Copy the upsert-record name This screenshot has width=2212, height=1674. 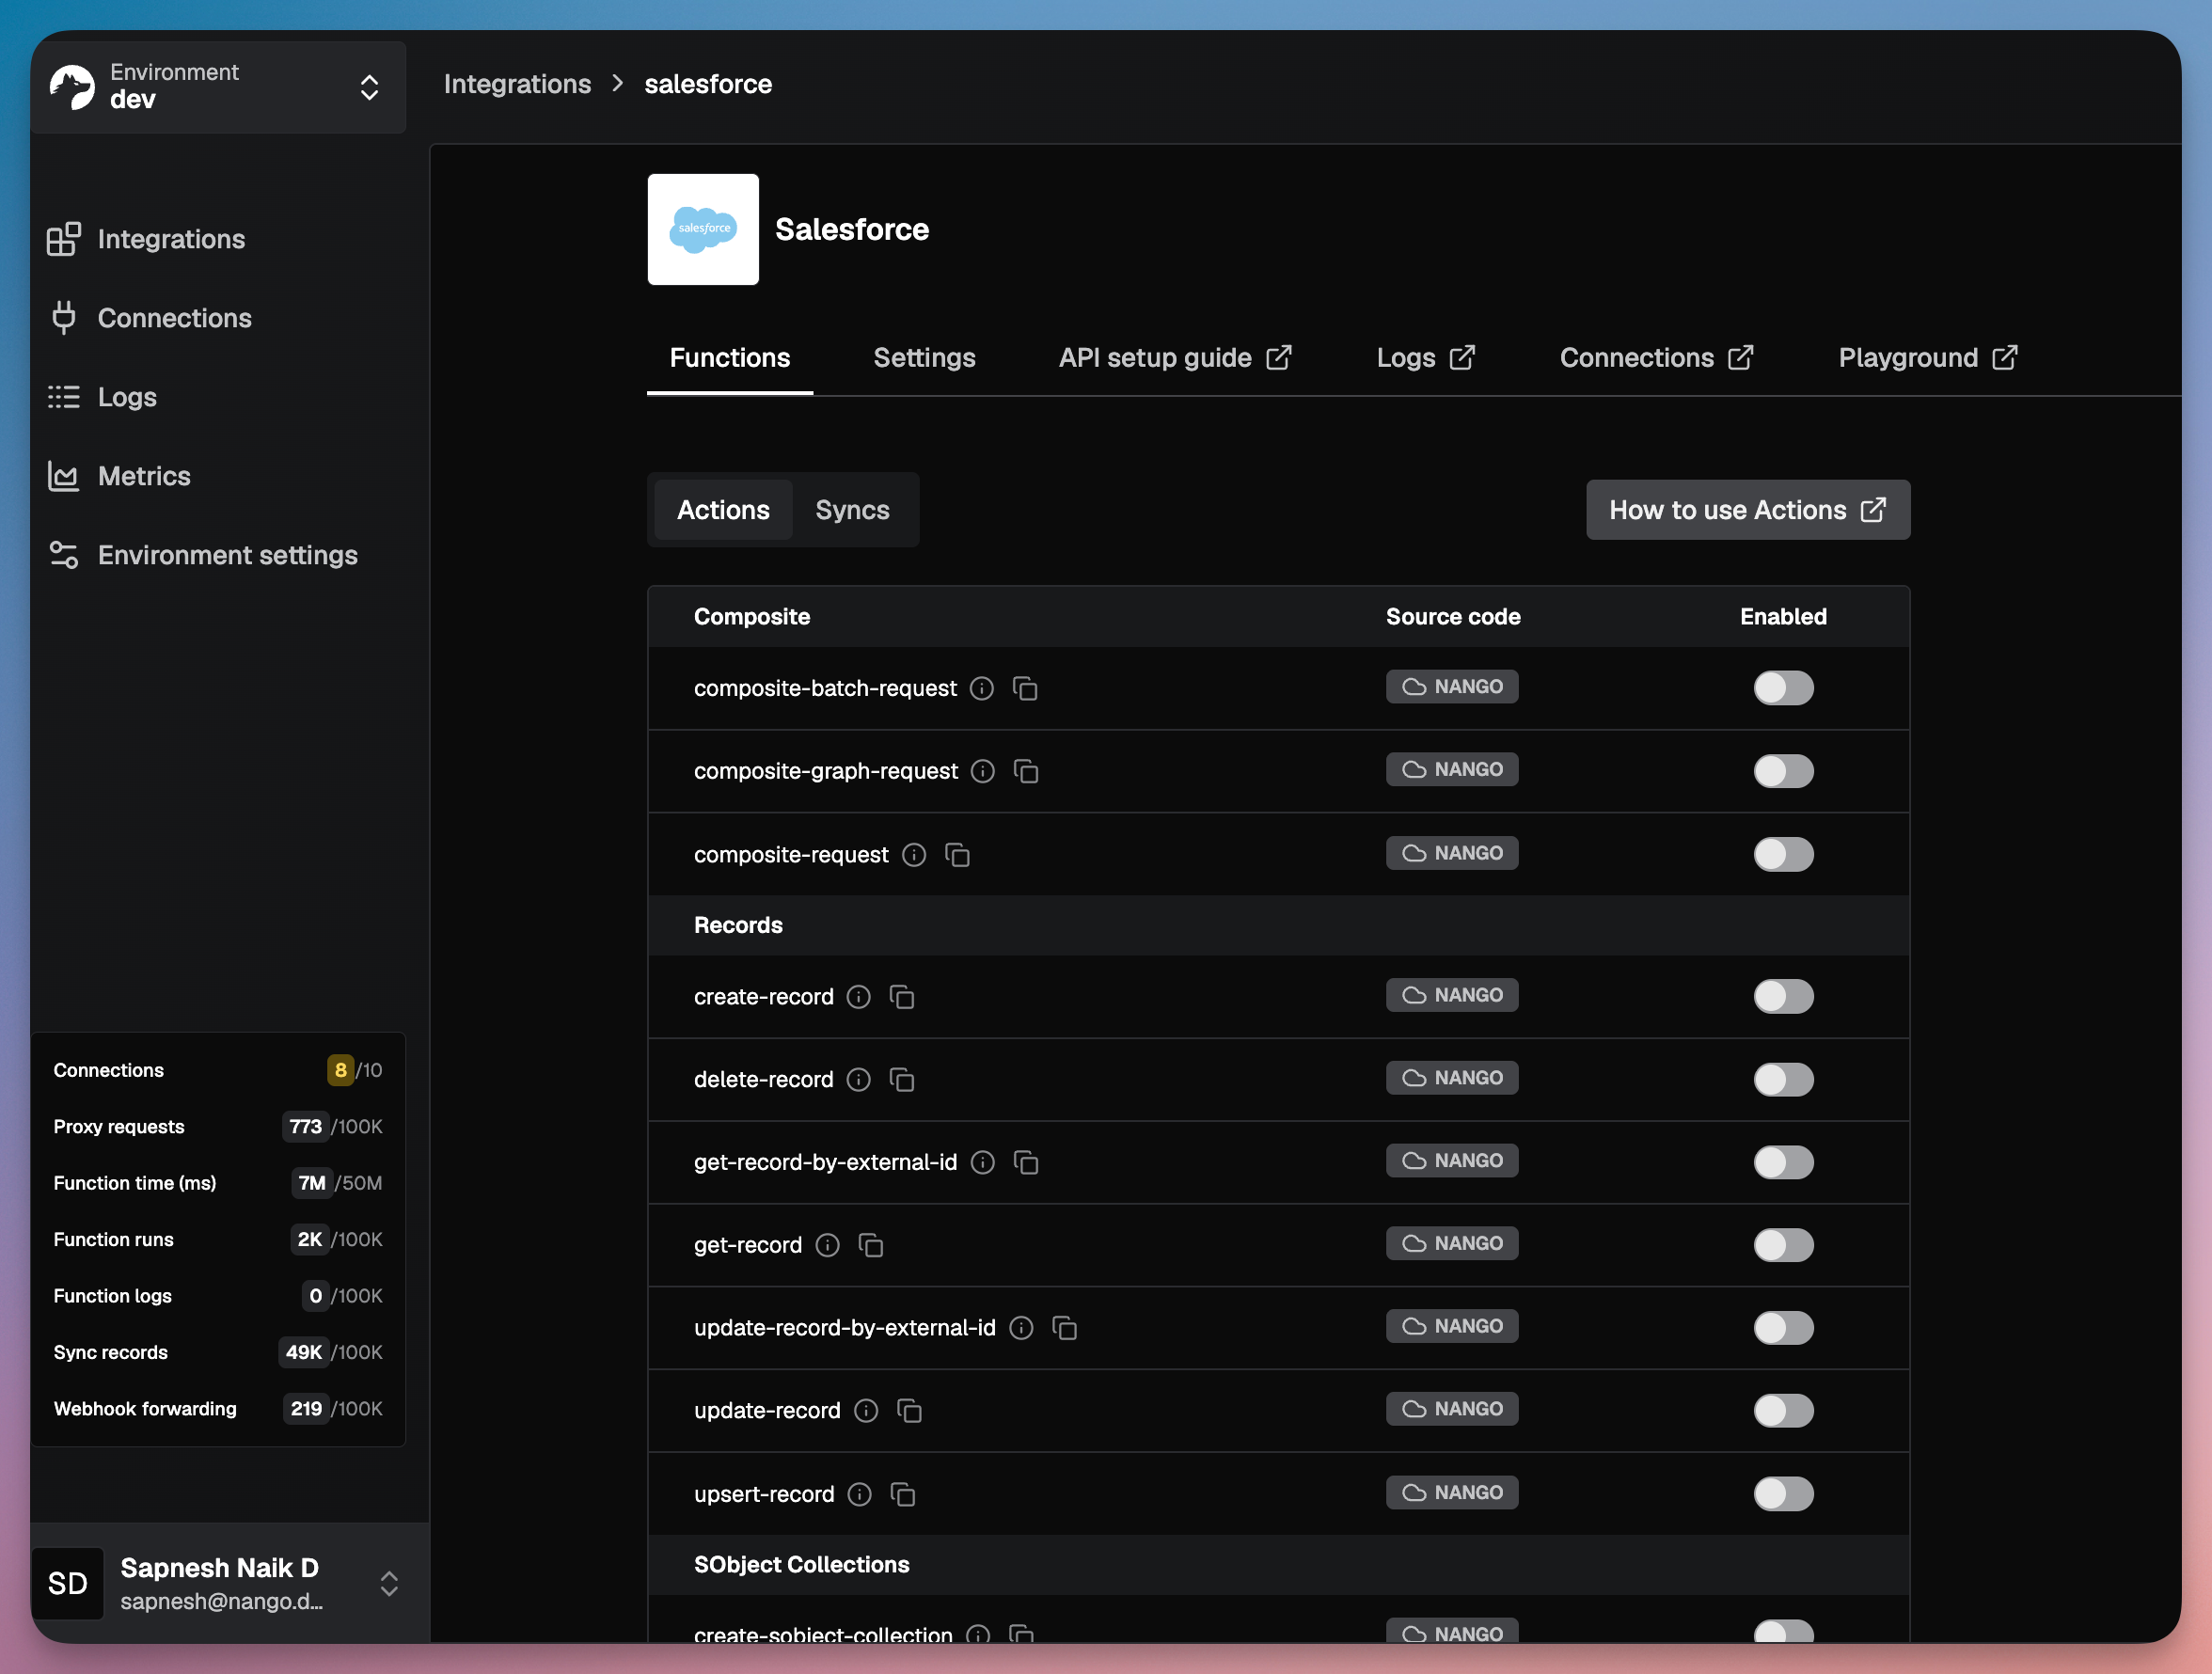tap(903, 1494)
